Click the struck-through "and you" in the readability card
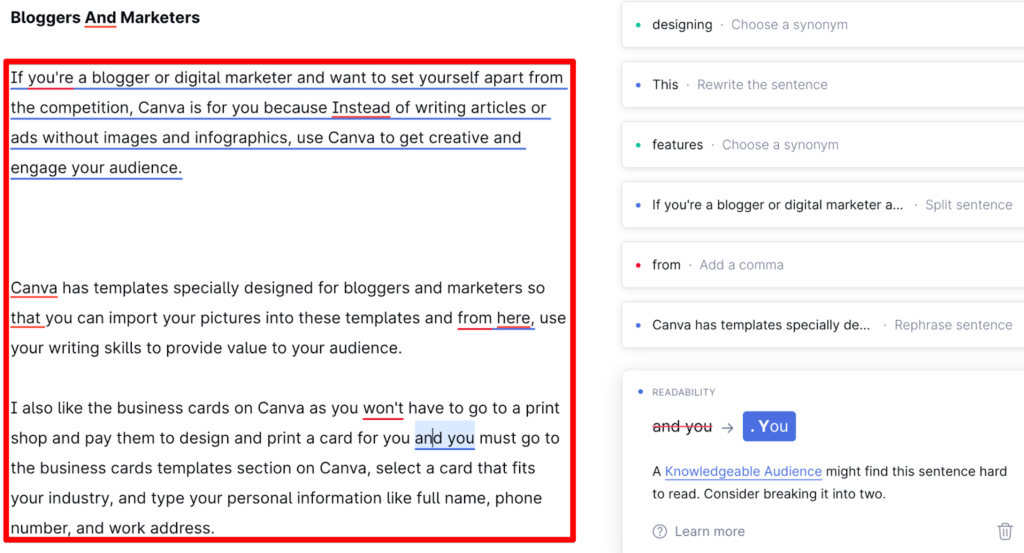Image resolution: width=1024 pixels, height=553 pixels. tap(682, 427)
